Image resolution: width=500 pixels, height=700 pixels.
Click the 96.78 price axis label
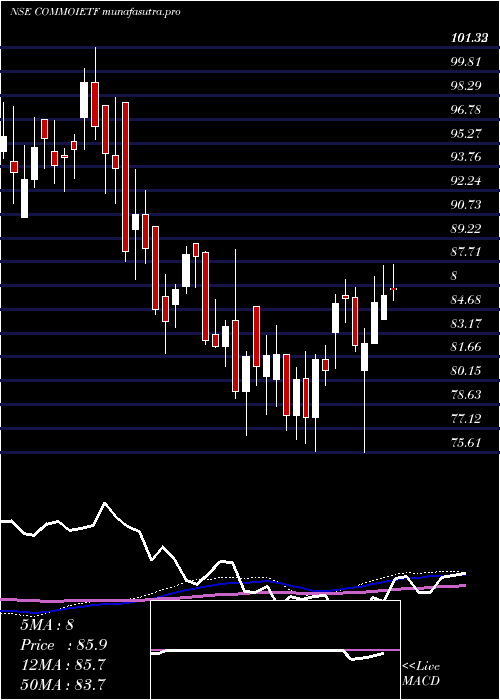pyautogui.click(x=466, y=109)
